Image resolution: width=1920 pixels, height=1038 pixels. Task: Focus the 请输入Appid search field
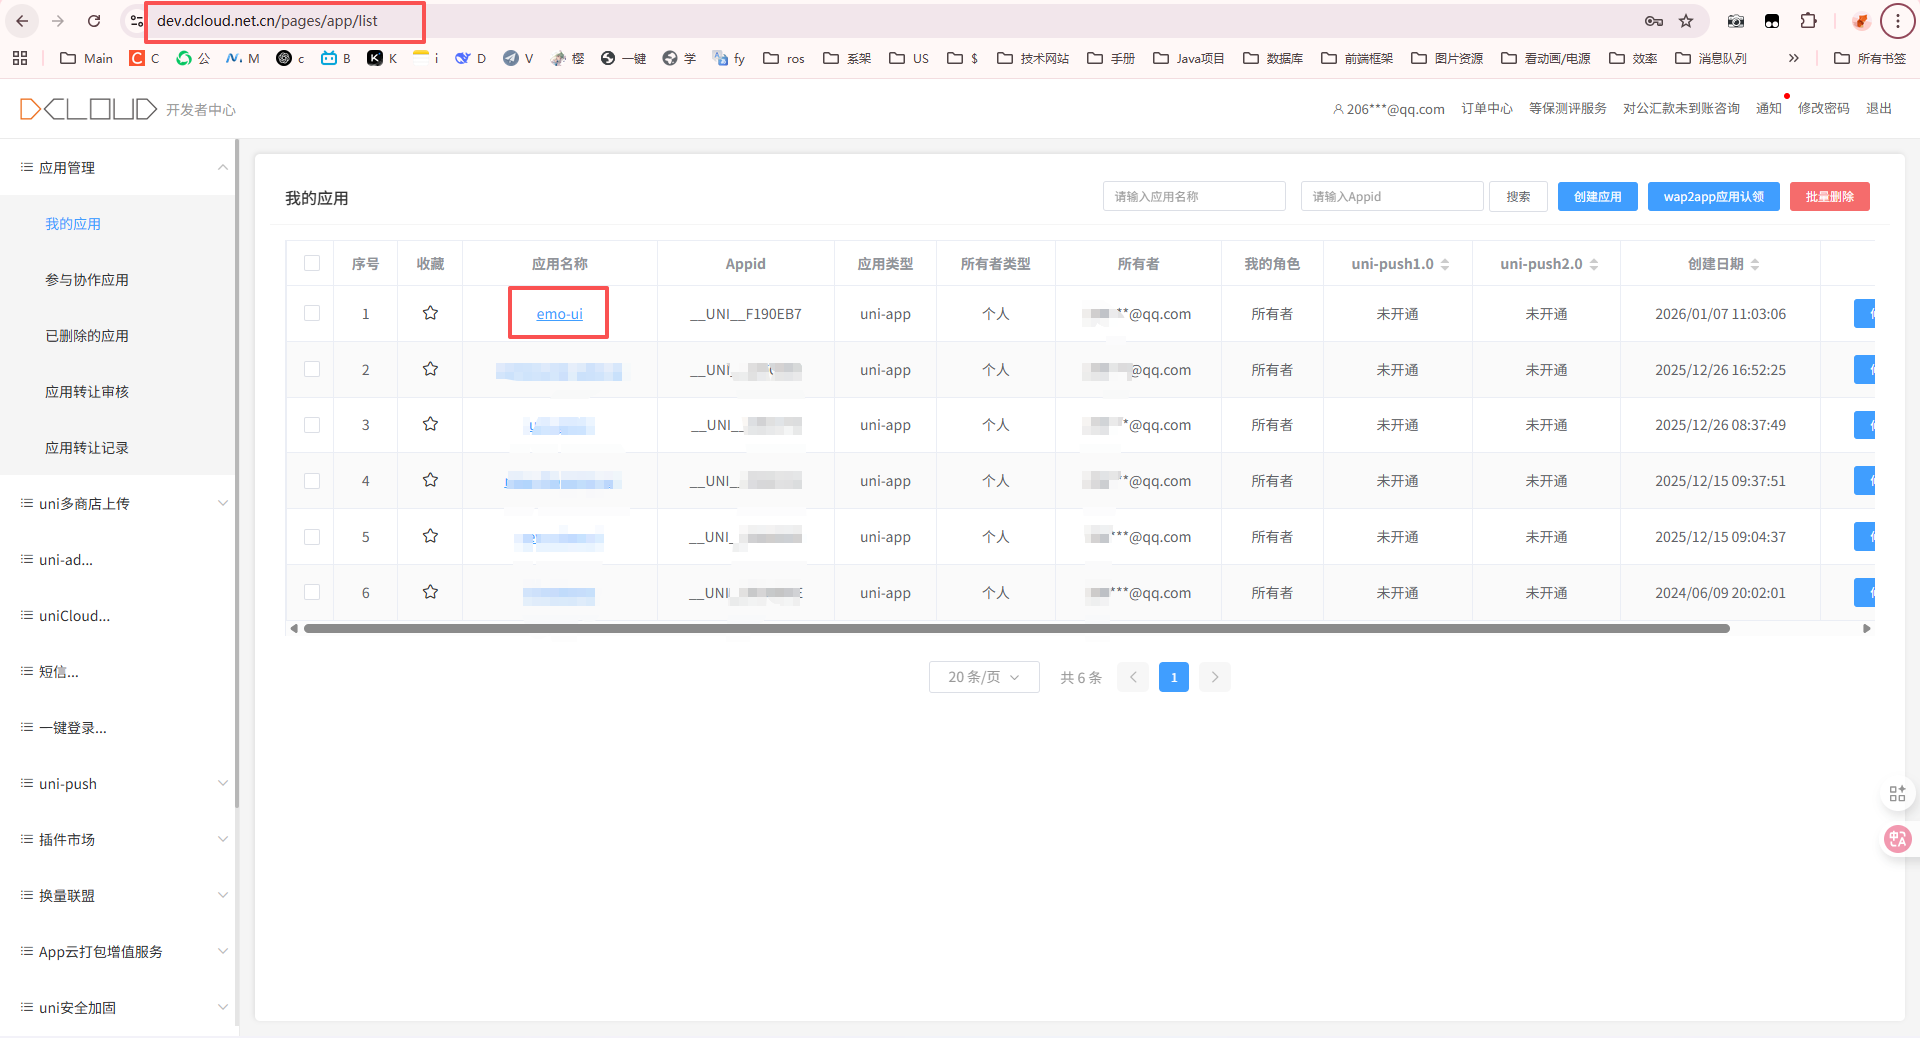pyautogui.click(x=1392, y=196)
